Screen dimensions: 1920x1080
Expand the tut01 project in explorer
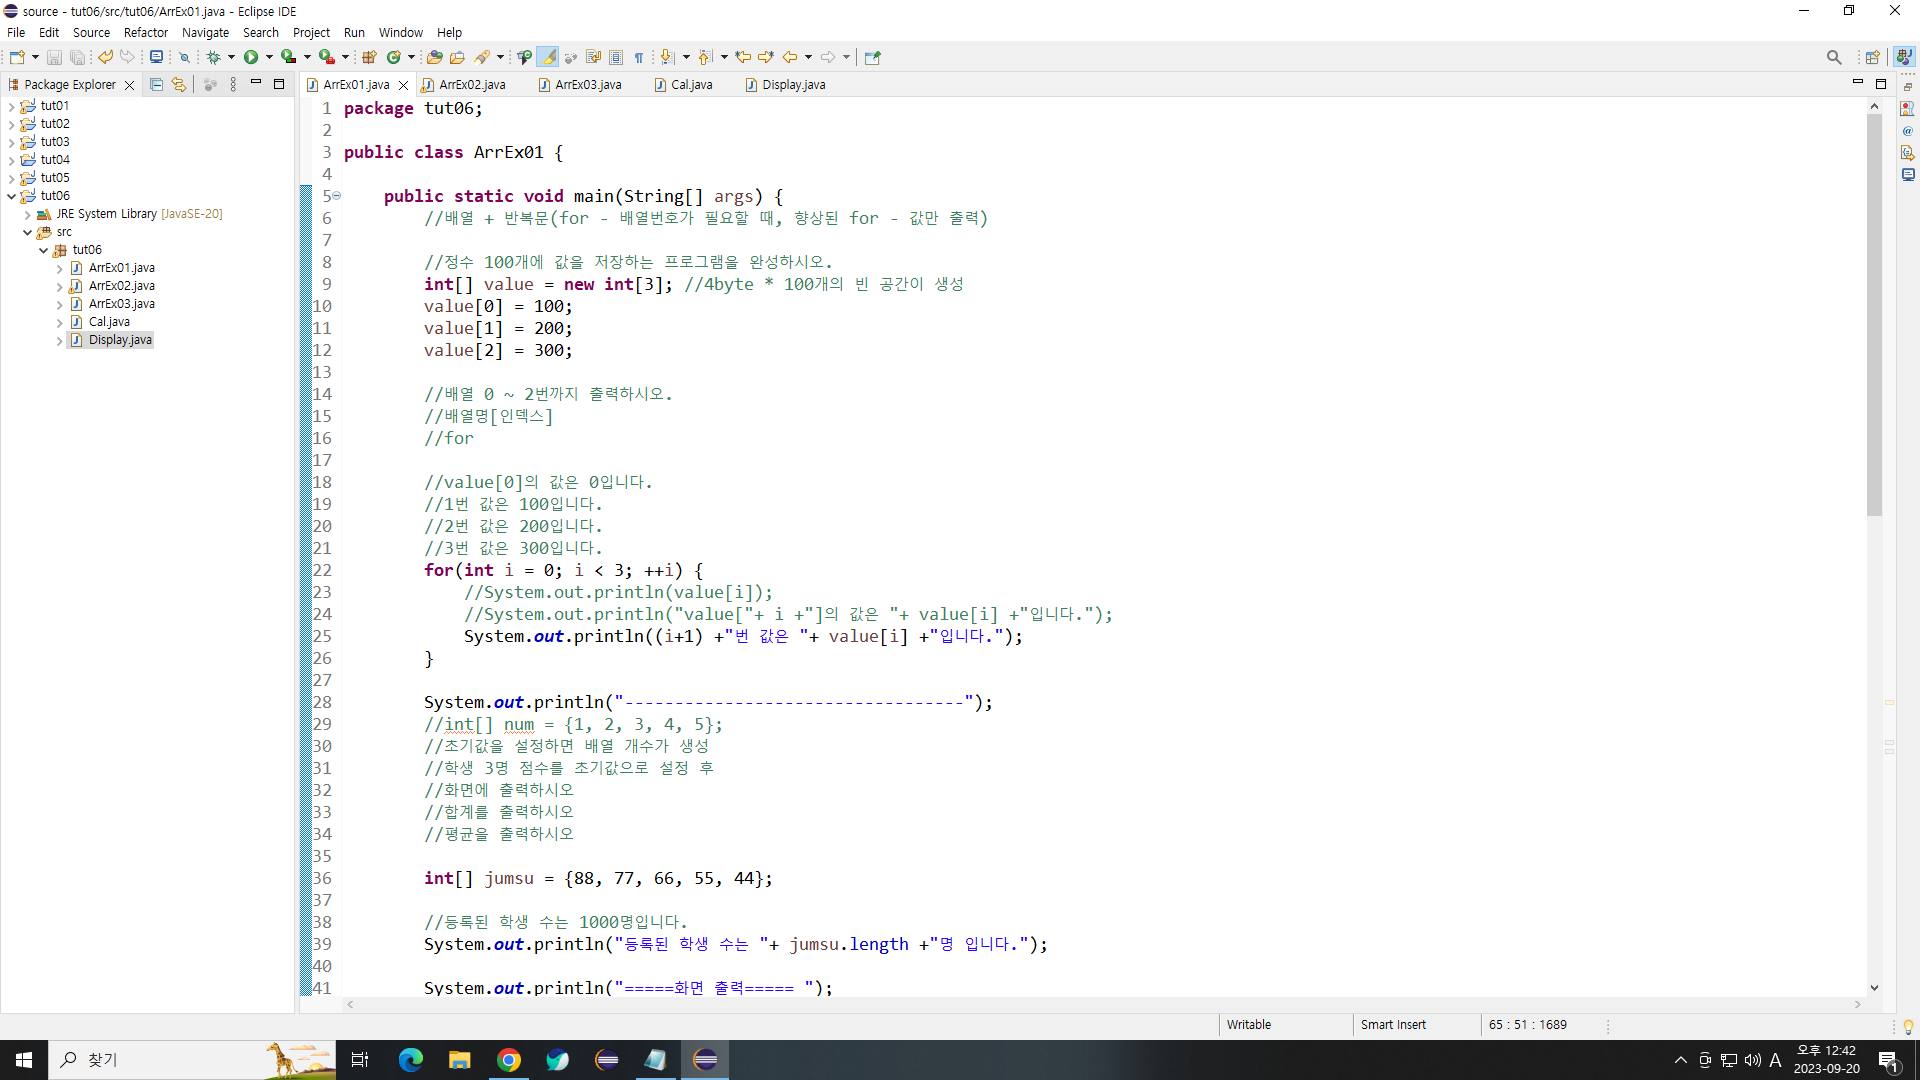coord(11,106)
